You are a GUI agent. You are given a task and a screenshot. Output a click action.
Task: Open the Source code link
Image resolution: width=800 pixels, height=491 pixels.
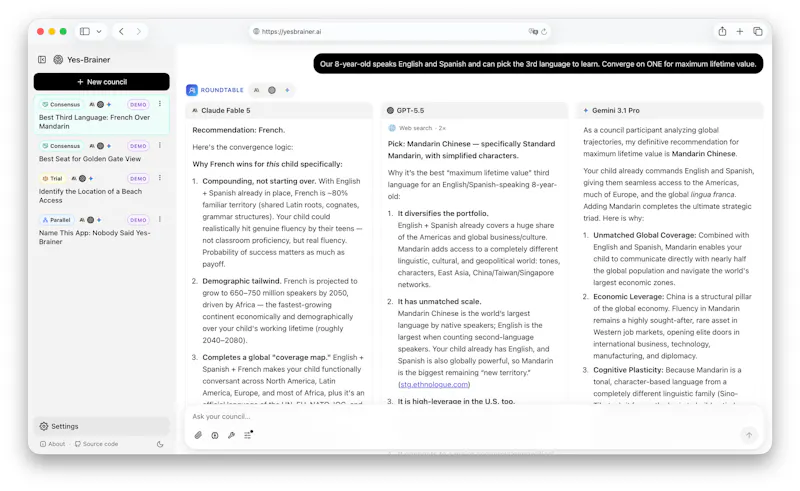click(96, 444)
